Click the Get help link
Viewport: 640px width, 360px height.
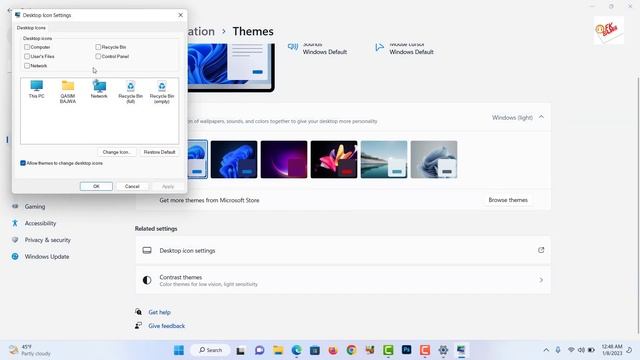pyautogui.click(x=160, y=312)
